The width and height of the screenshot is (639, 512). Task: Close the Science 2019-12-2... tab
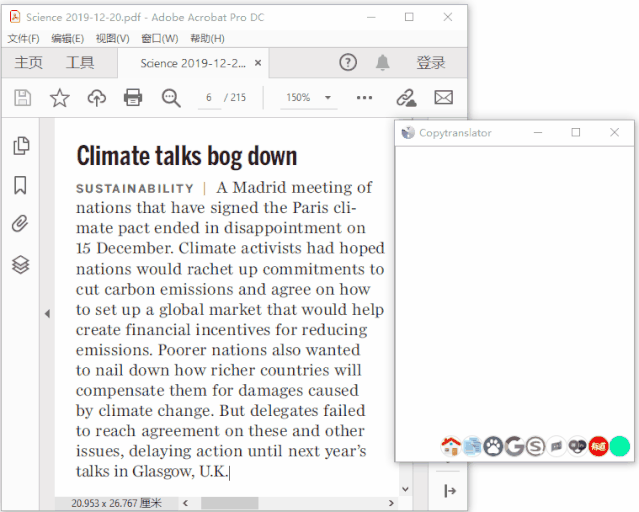258,63
